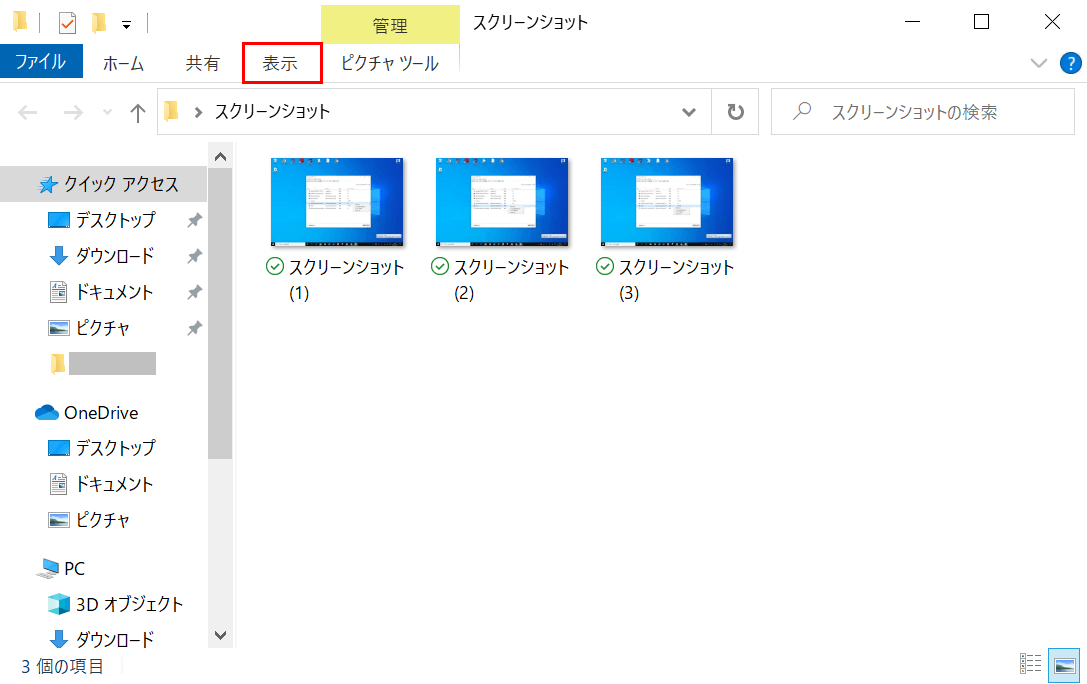Go up one folder level
The width and height of the screenshot is (1087, 684).
click(138, 112)
